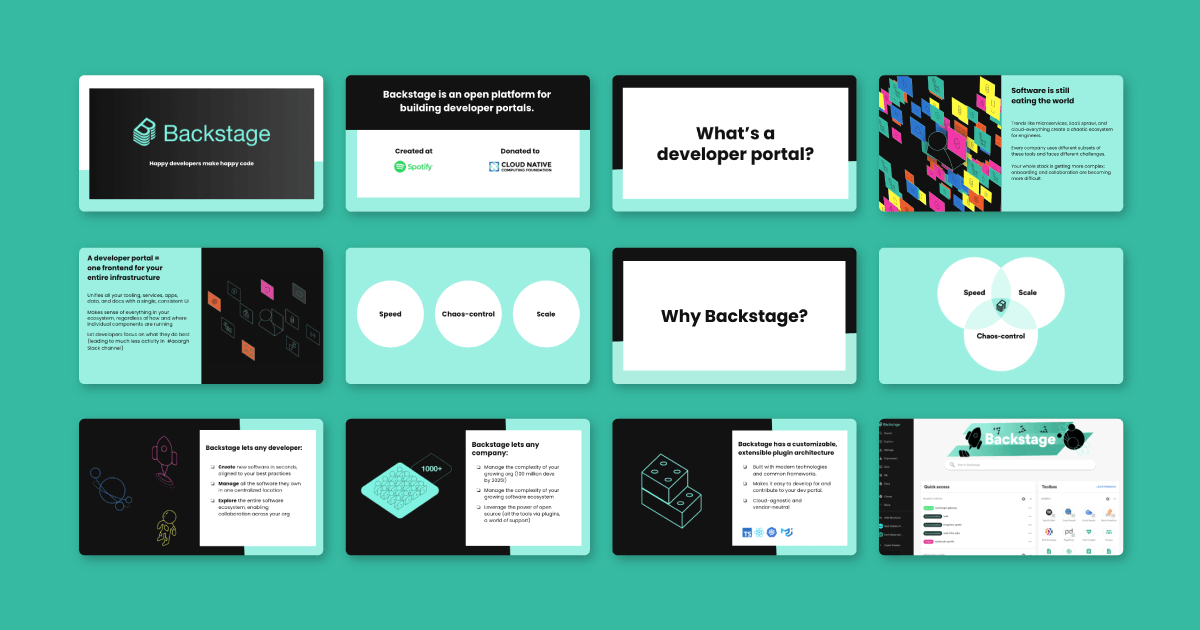
Task: Click the black rocket in the Backstage homepage banner
Action: tap(974, 438)
